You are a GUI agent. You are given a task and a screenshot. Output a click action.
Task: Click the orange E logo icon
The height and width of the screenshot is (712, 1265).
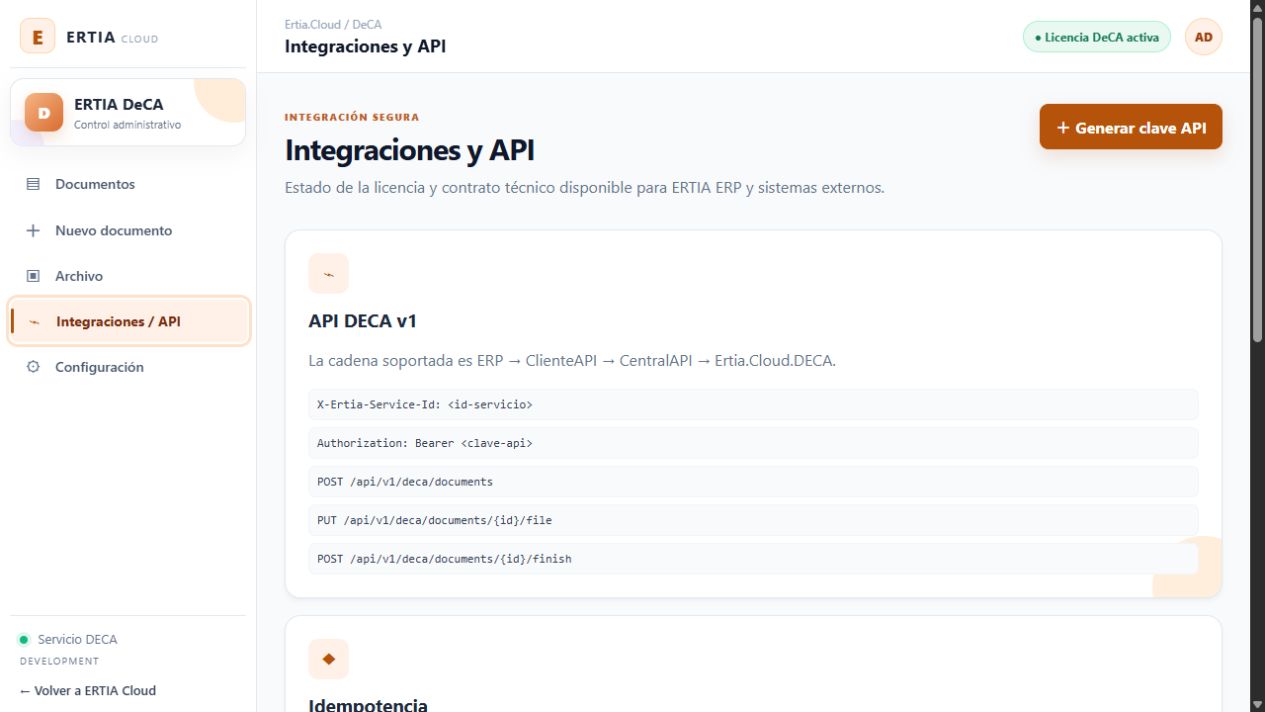point(37,38)
